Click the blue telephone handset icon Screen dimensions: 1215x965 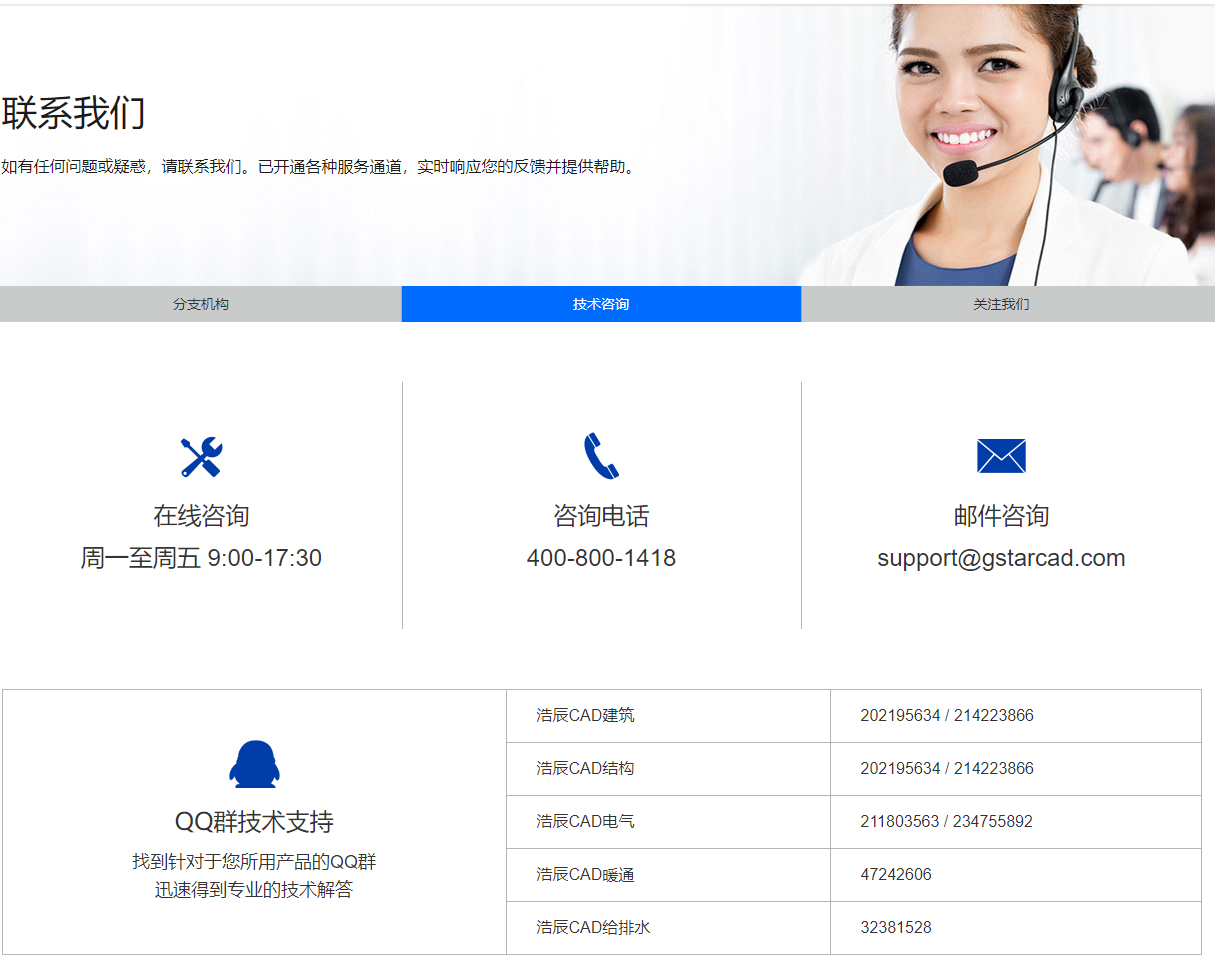[601, 456]
